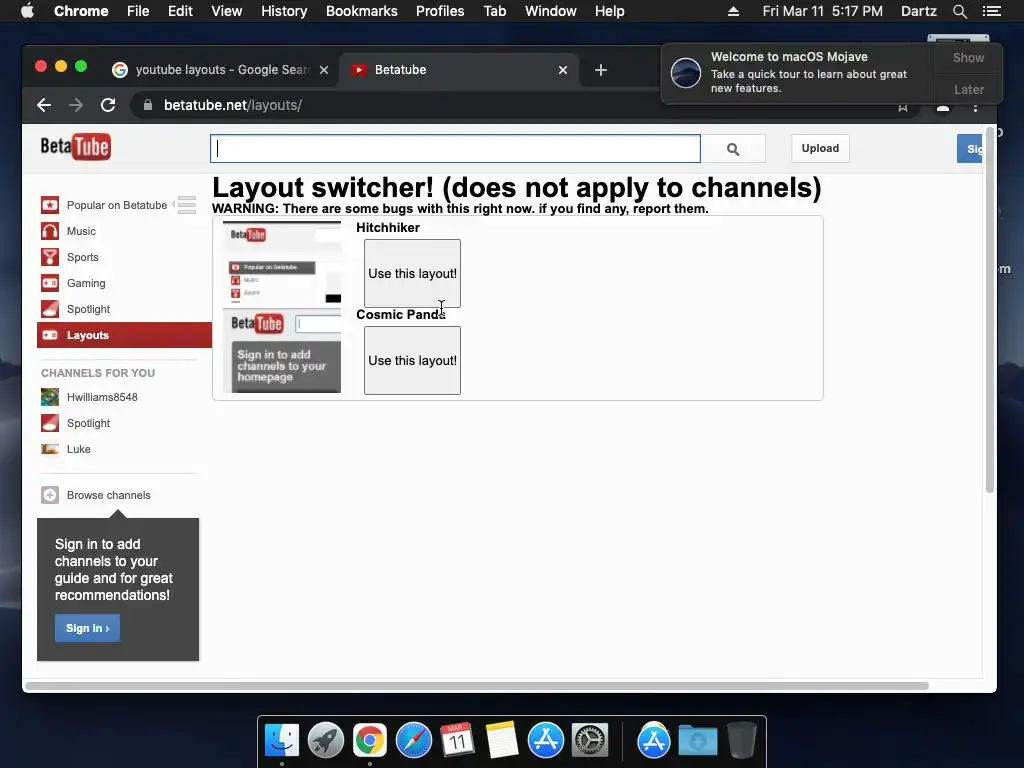Click the Chrome profile avatar icon
The image size is (1024, 768).
pyautogui.click(x=943, y=108)
